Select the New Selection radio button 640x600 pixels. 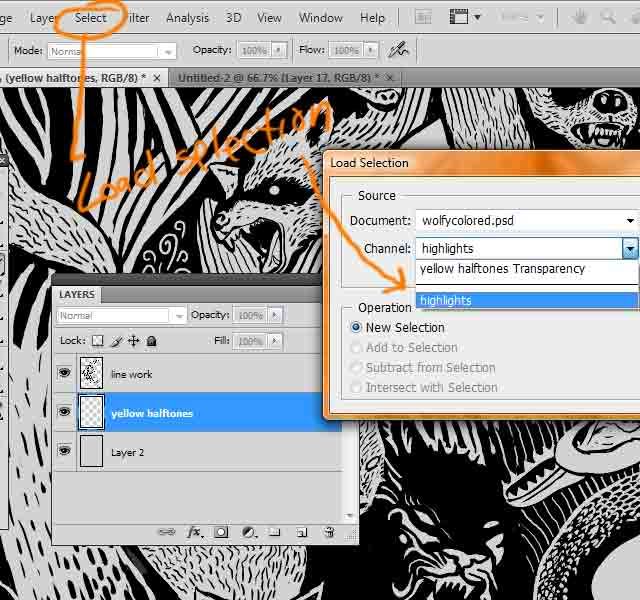coord(356,327)
